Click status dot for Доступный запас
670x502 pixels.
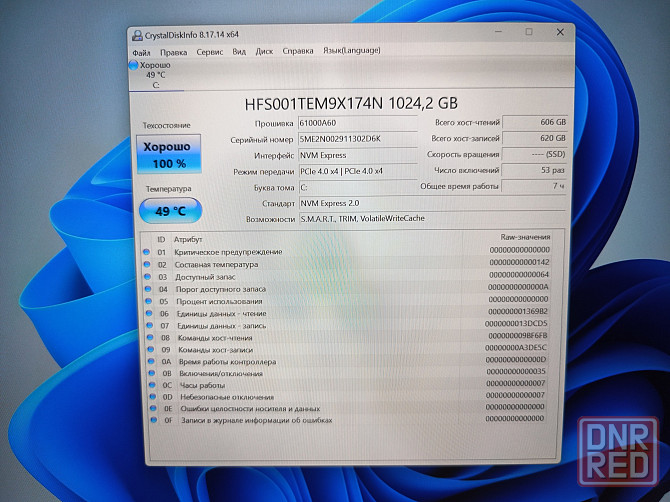coord(147,277)
